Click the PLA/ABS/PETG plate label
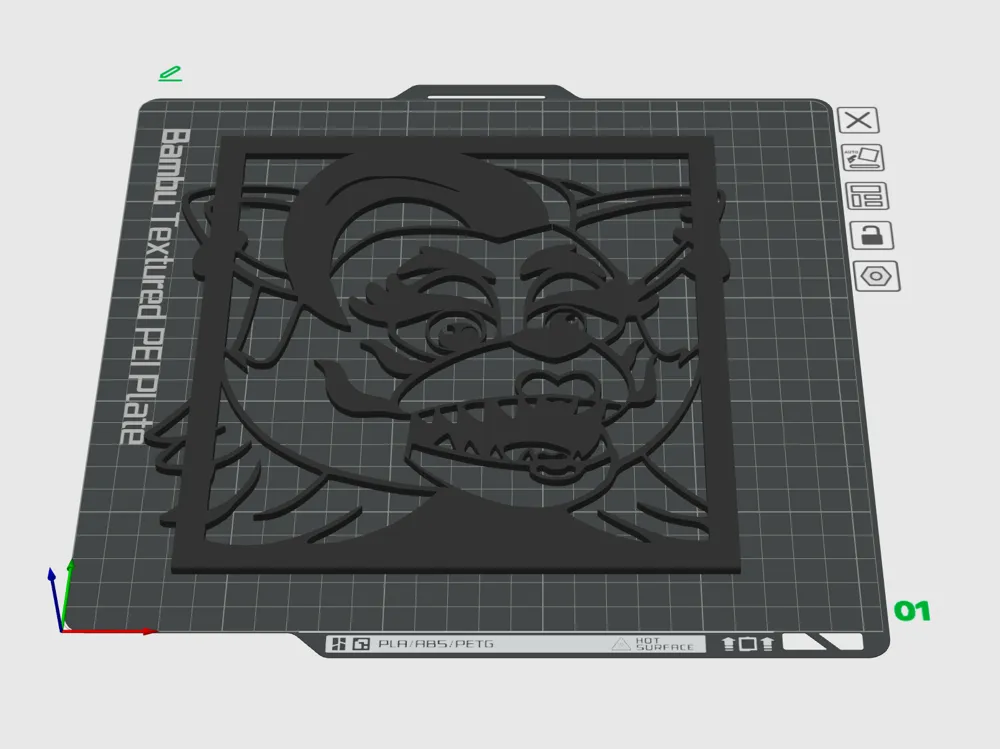The height and width of the screenshot is (749, 1000). click(436, 644)
